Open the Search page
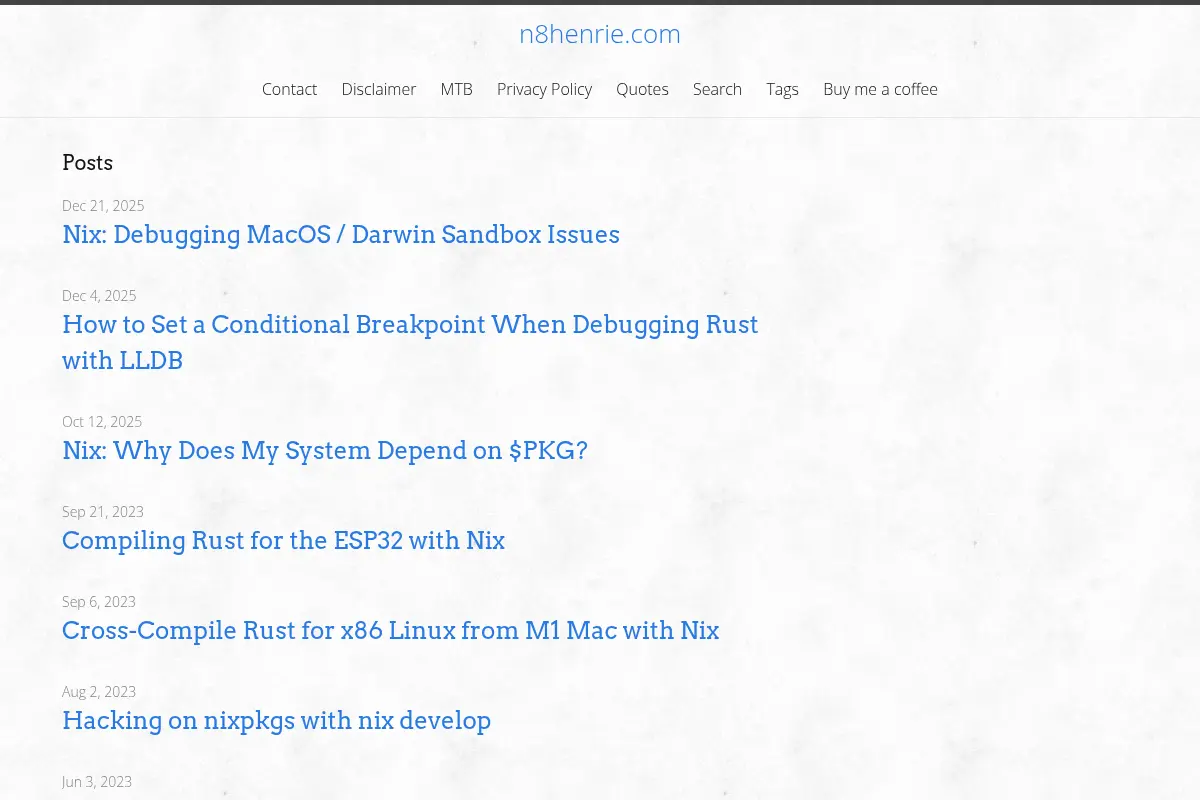Image resolution: width=1200 pixels, height=800 pixels. [717, 89]
